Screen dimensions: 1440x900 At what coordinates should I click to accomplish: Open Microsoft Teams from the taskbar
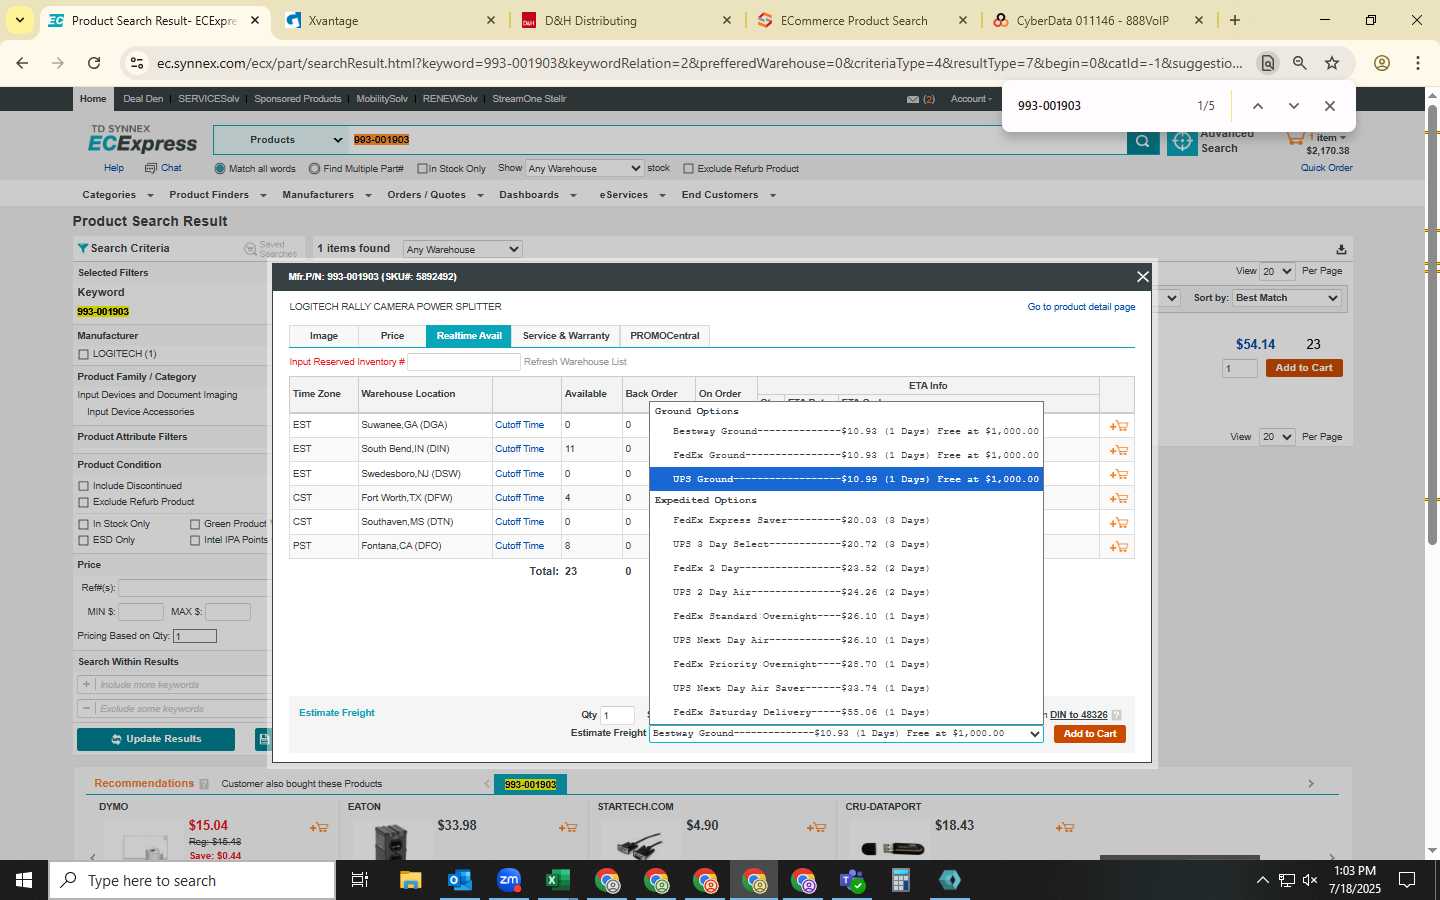click(x=851, y=880)
